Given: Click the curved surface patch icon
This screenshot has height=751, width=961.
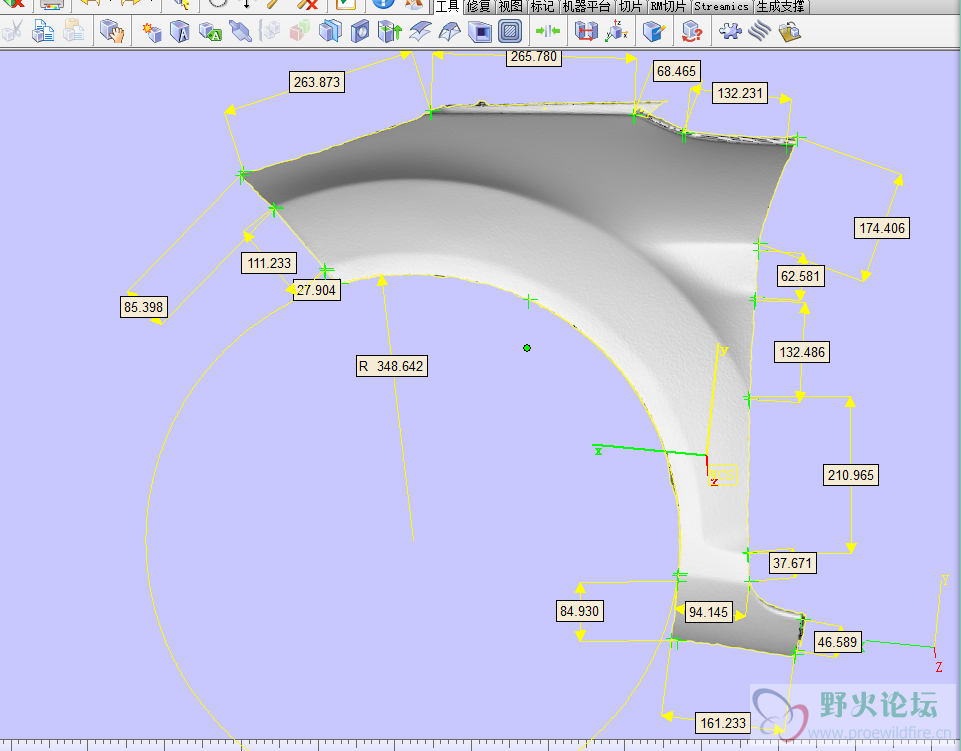Looking at the screenshot, I should [450, 31].
